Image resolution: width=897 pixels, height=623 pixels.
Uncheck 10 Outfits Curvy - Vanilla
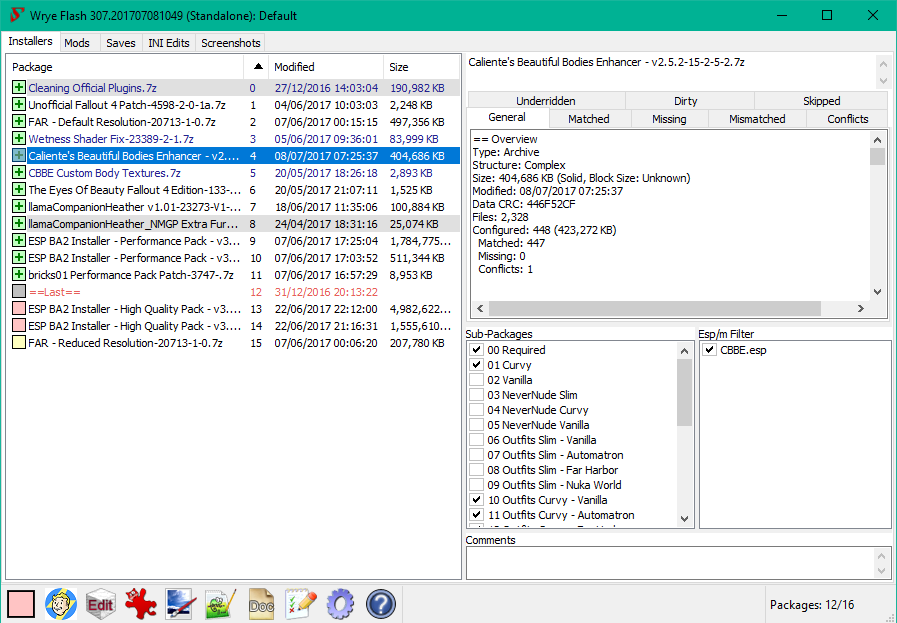[x=477, y=500]
